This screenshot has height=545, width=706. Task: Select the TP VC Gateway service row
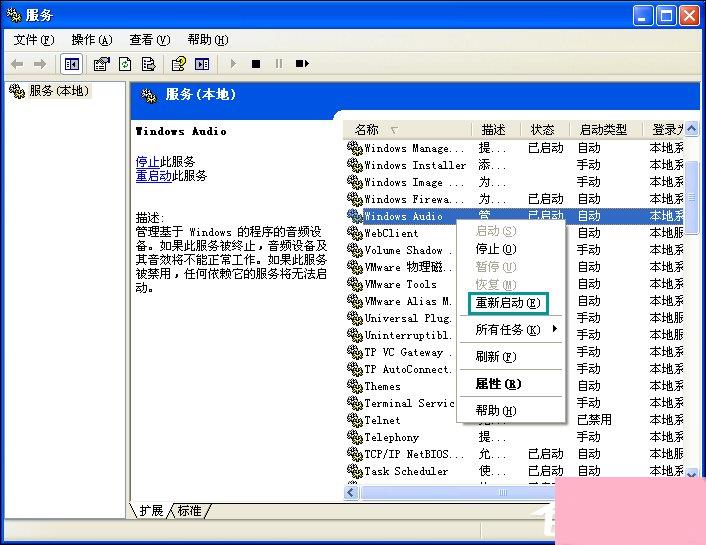pyautogui.click(x=513, y=352)
